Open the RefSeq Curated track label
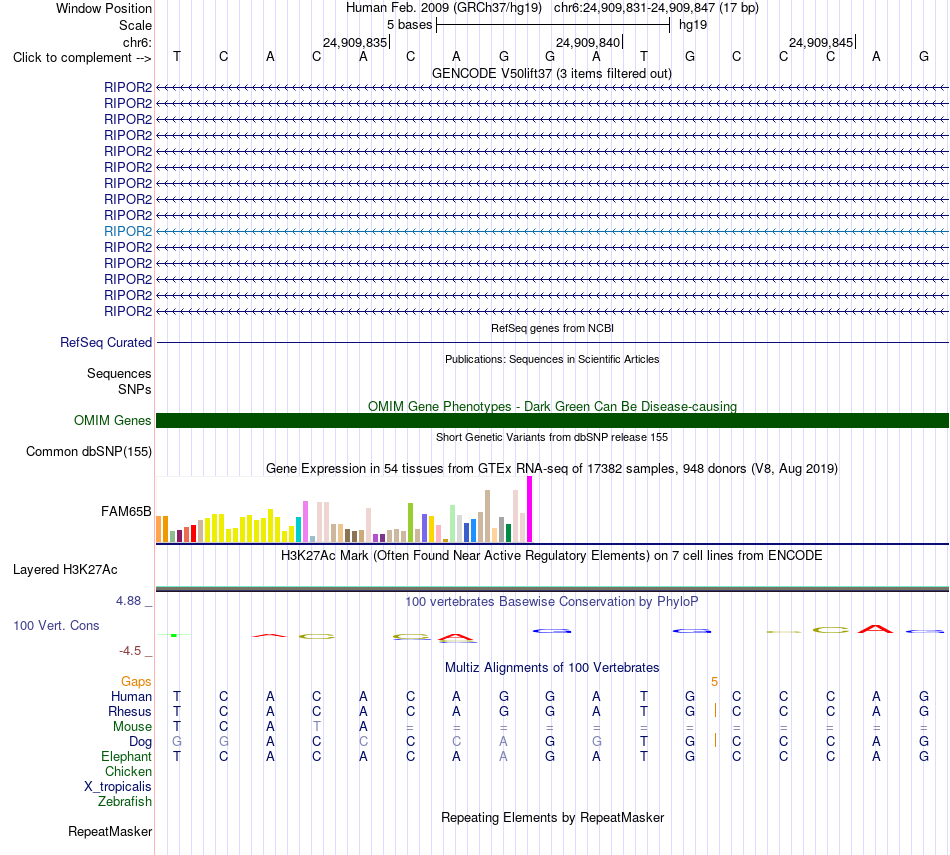This screenshot has height=855, width=950. pos(106,342)
